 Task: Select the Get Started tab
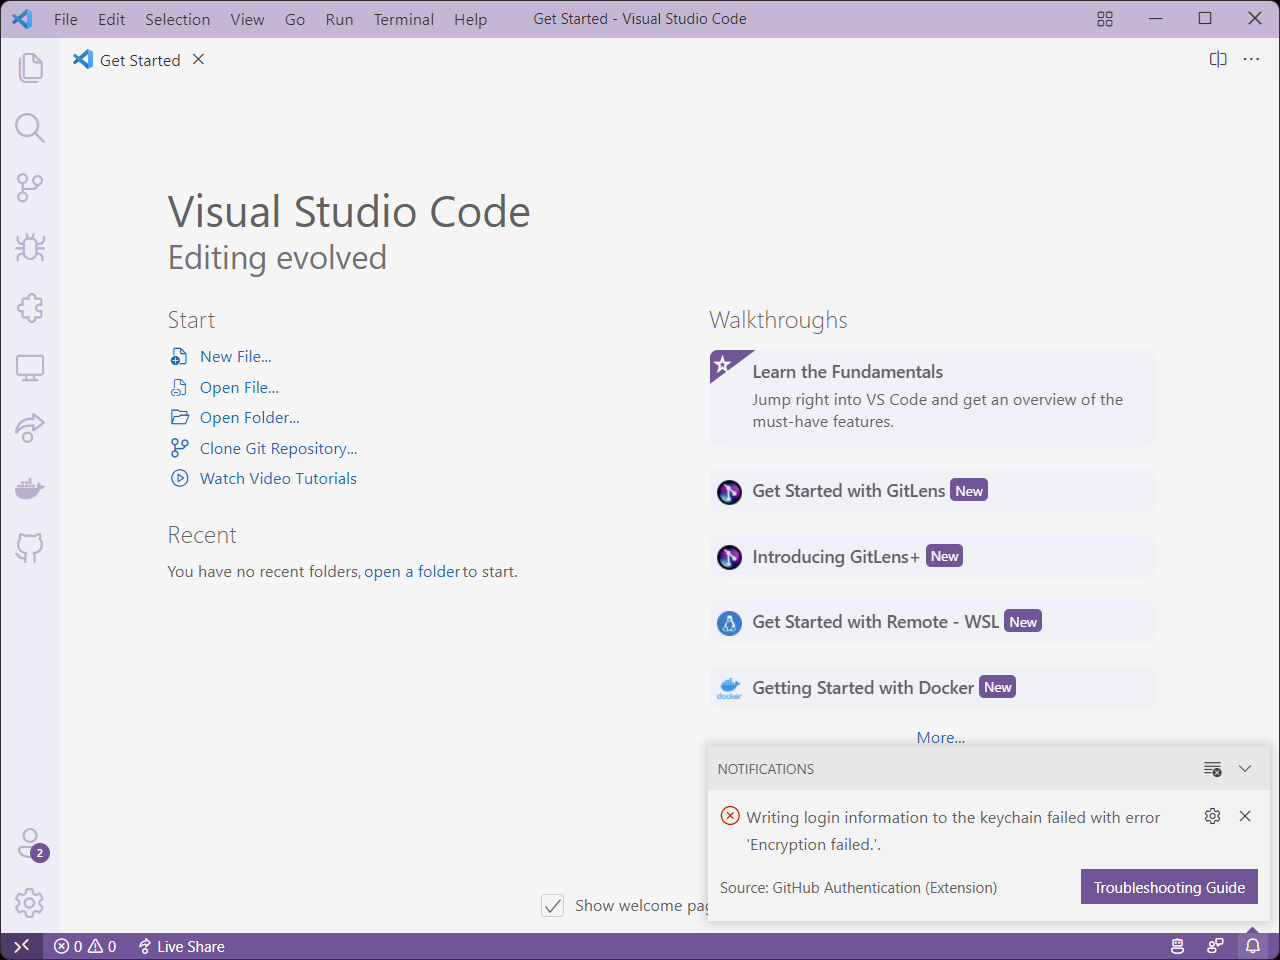pos(138,60)
